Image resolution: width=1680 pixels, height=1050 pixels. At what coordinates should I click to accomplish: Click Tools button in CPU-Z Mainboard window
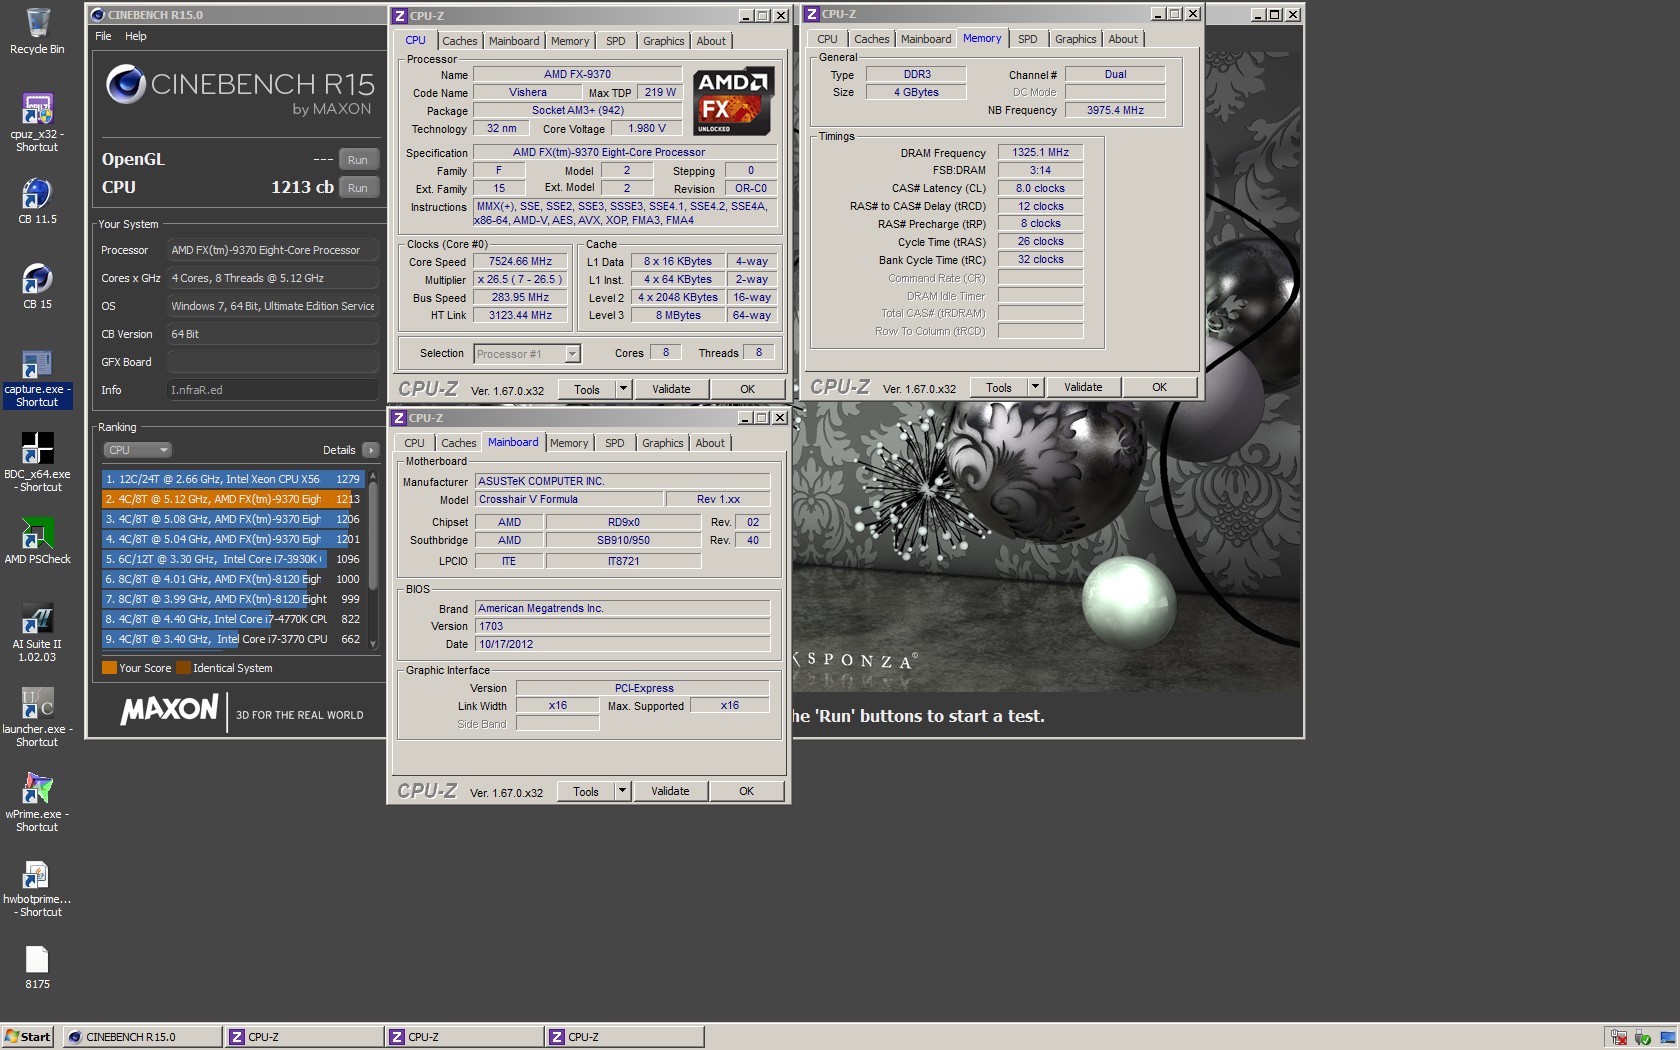[x=586, y=791]
